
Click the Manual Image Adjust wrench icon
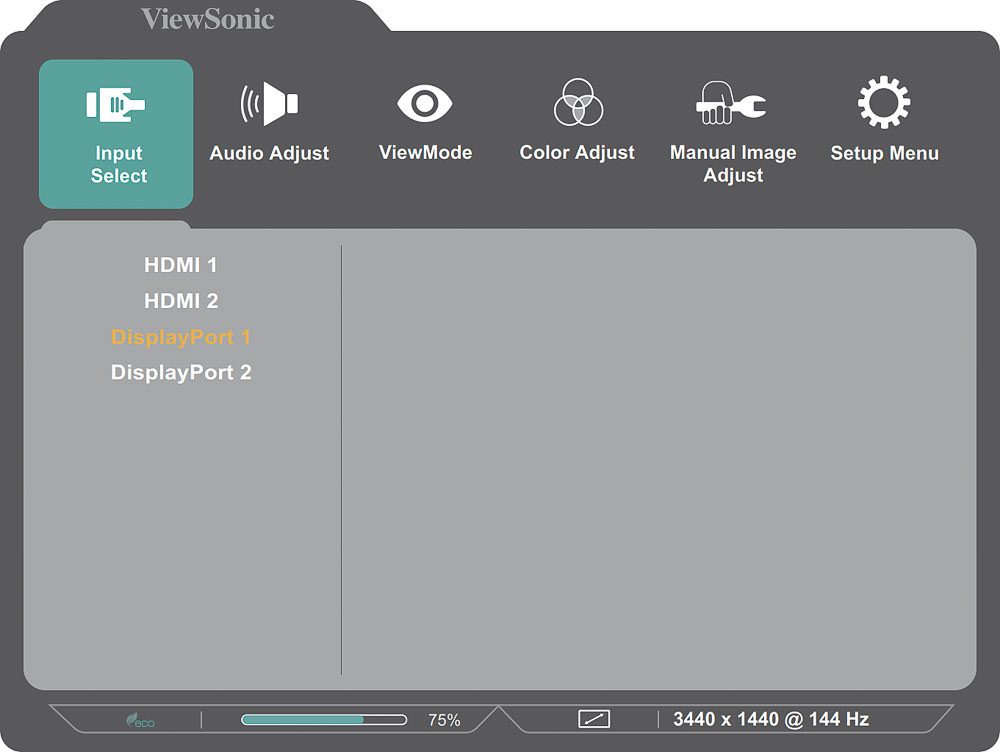coord(732,104)
